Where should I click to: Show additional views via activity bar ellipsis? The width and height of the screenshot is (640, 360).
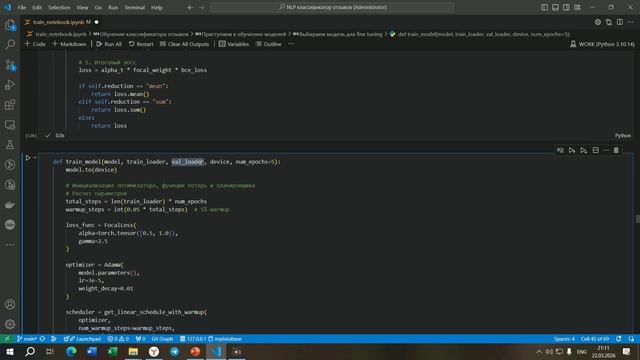tap(10, 244)
